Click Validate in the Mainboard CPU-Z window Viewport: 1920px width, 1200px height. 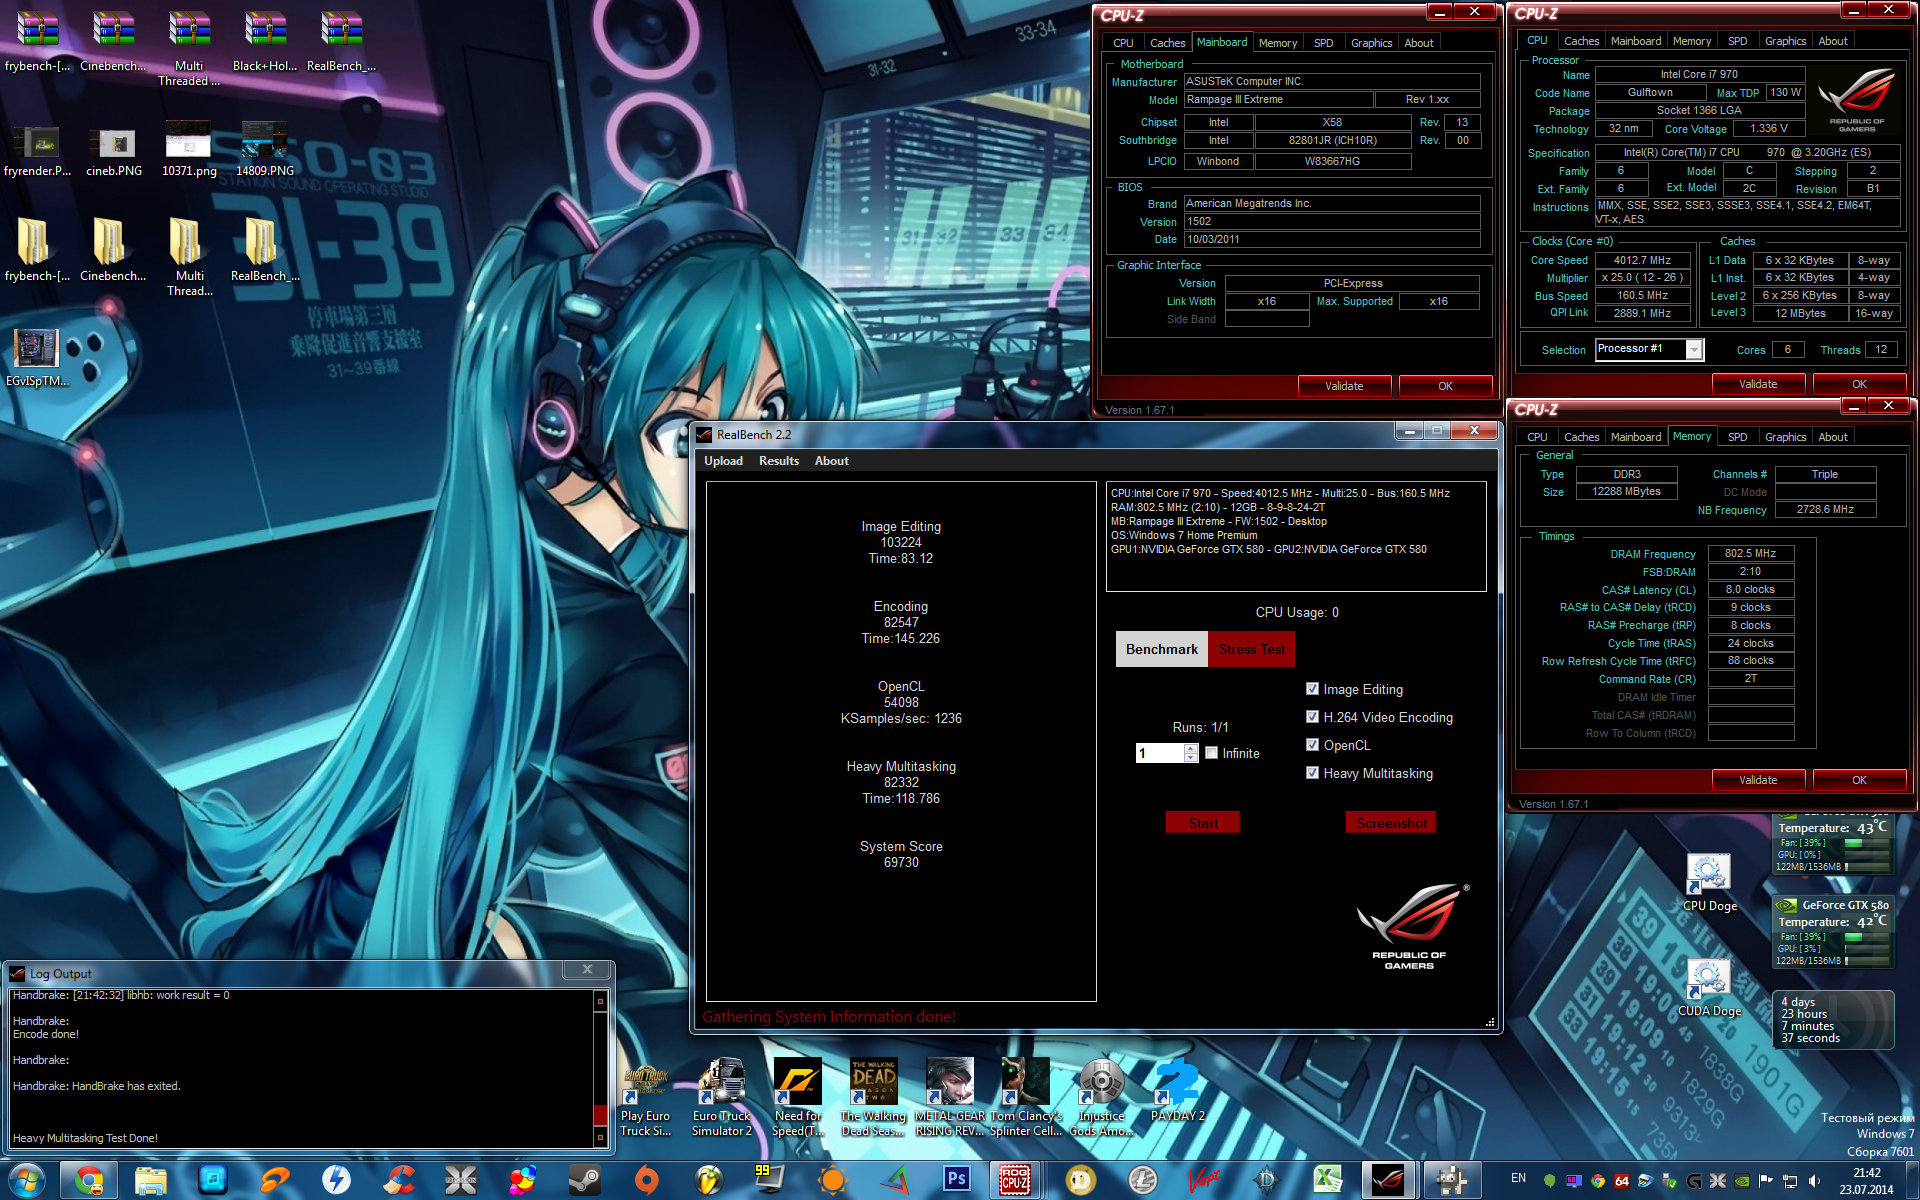(x=1344, y=386)
